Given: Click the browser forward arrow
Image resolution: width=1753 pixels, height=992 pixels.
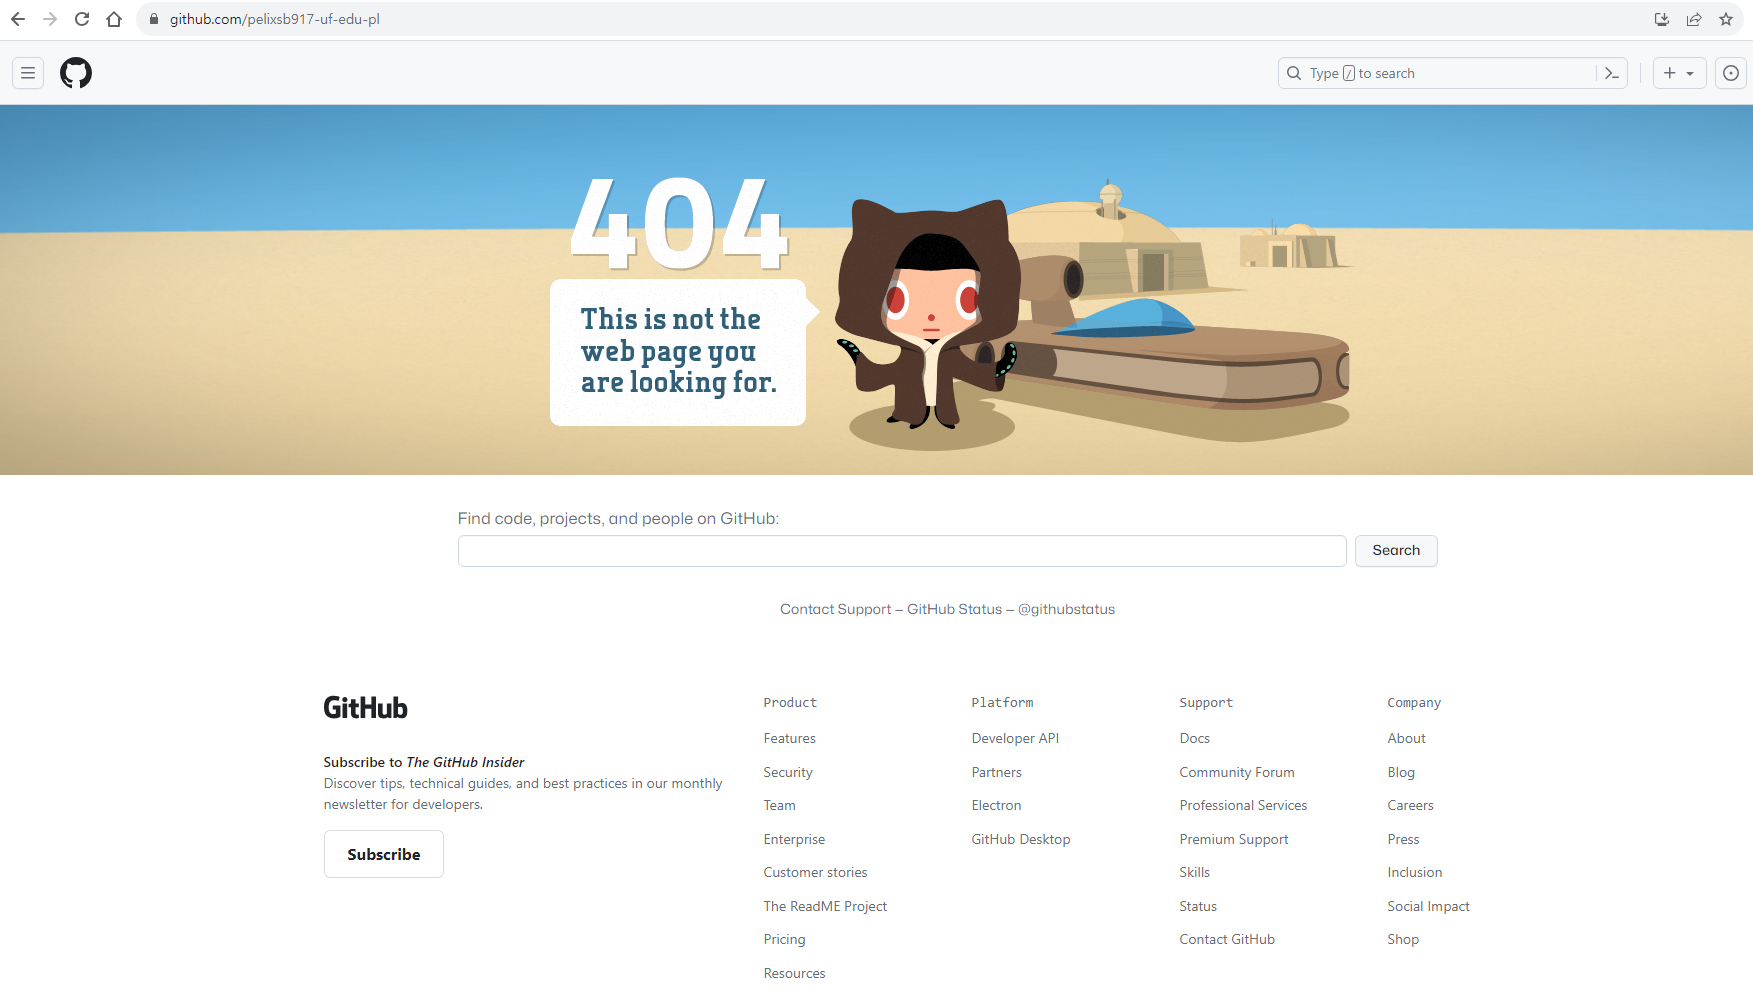Looking at the screenshot, I should (x=50, y=19).
